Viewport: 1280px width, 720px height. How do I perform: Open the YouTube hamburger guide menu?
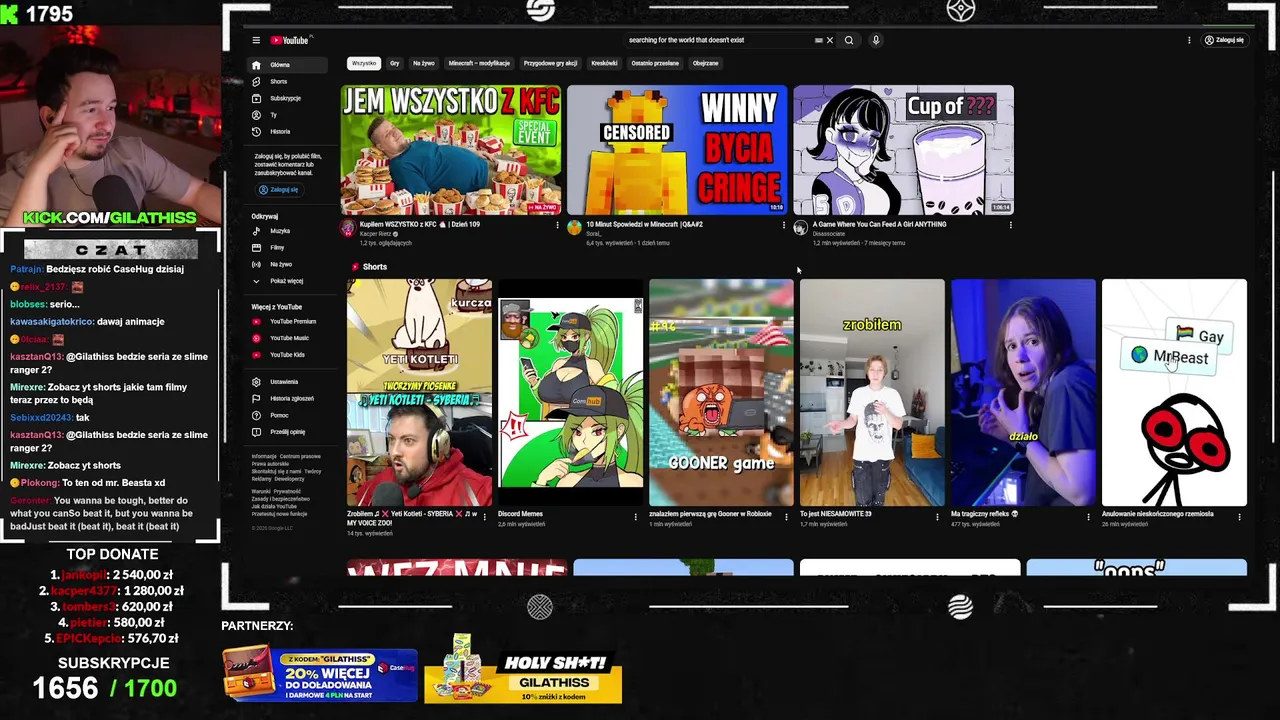(x=256, y=40)
